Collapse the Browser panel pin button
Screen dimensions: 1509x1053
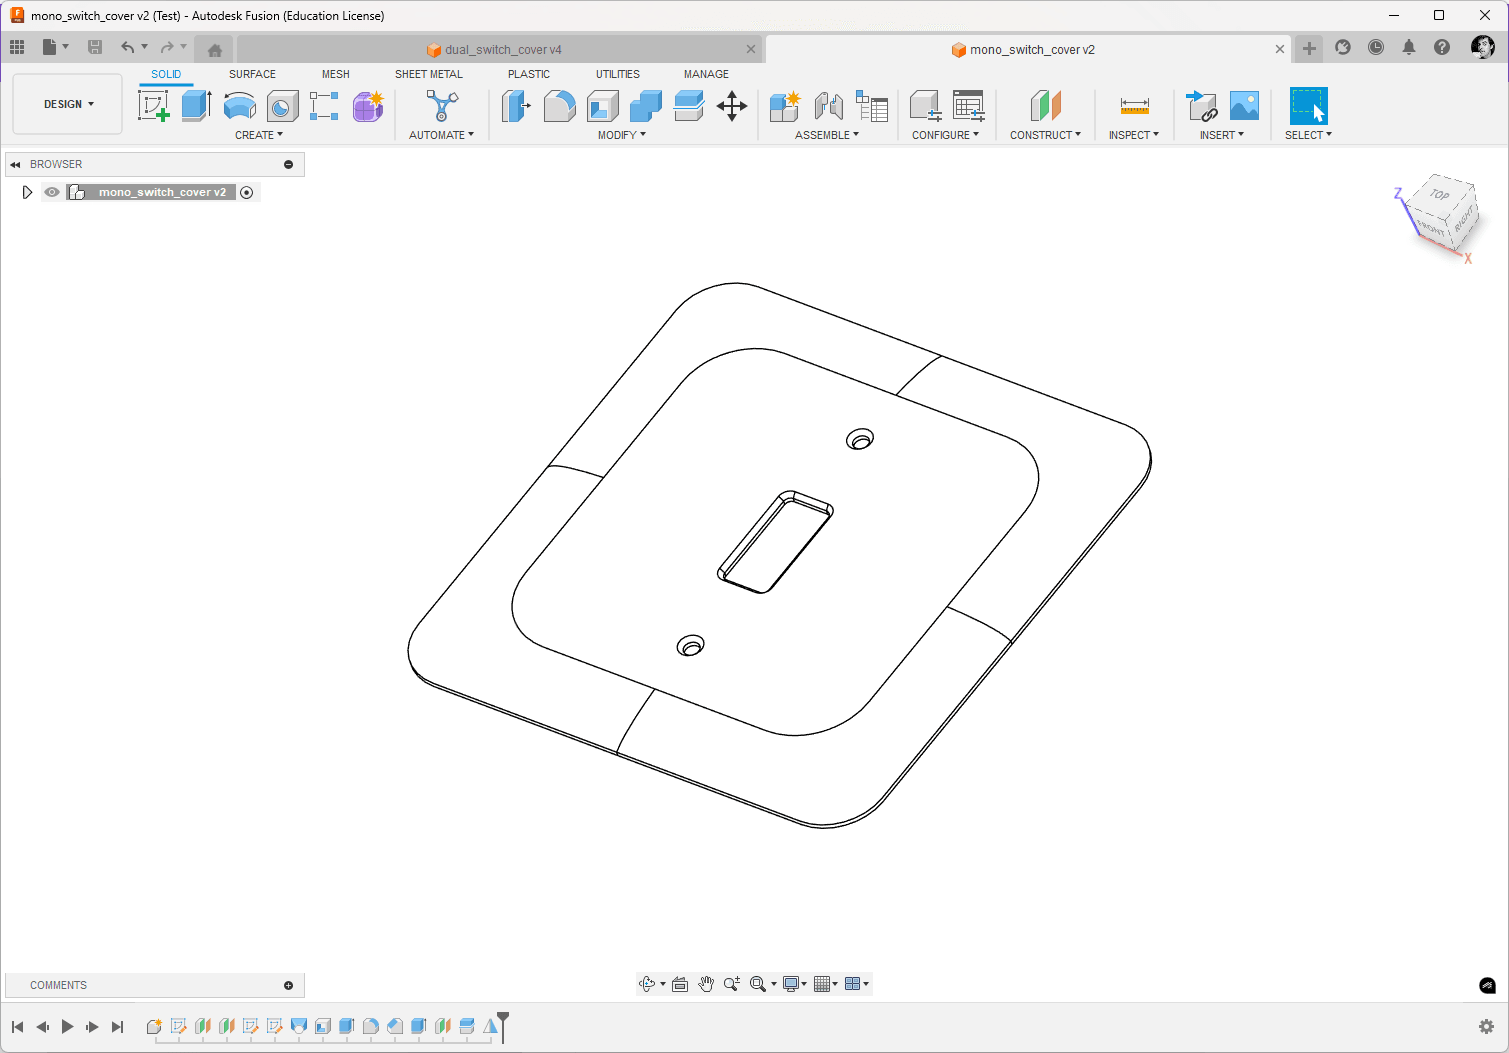click(289, 164)
